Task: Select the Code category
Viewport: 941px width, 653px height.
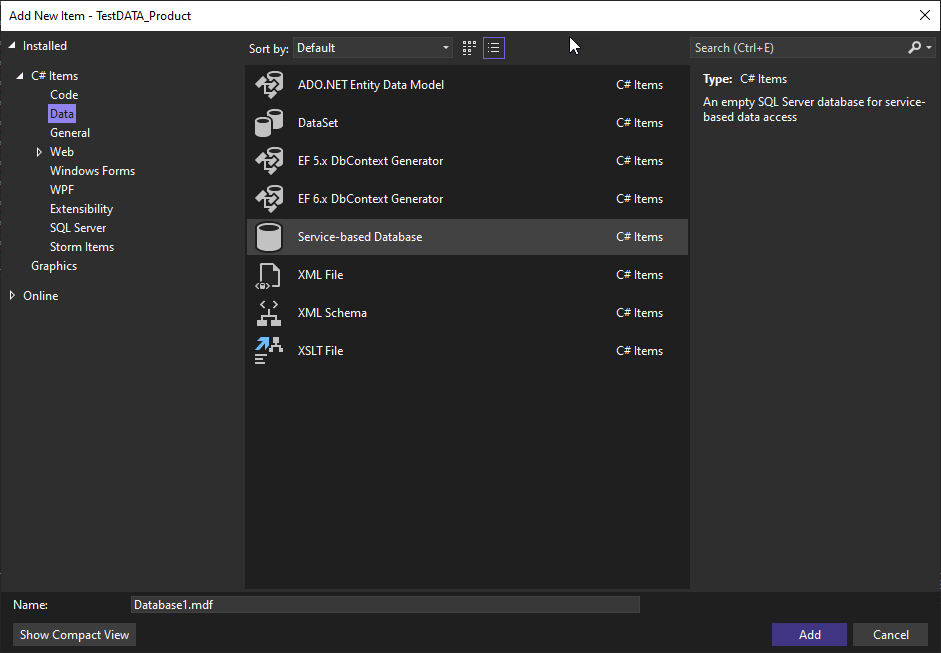Action: [64, 95]
